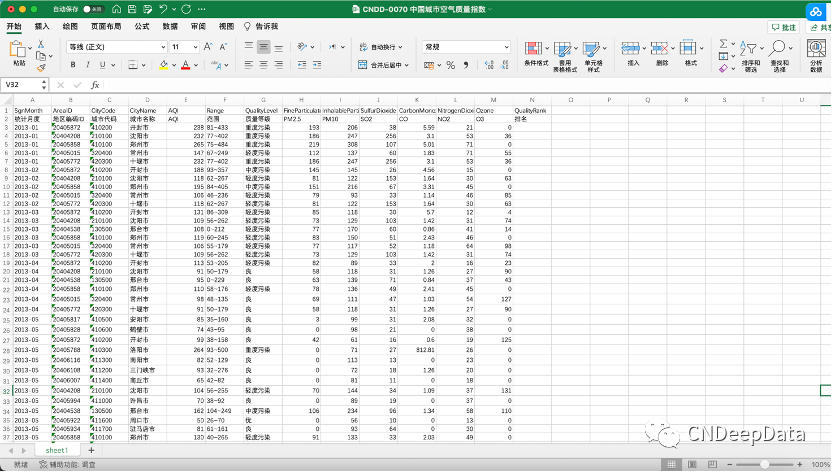Image resolution: width=832 pixels, height=472 pixels.
Task: Open the more options ellipsis in title bar
Action: click(202, 9)
